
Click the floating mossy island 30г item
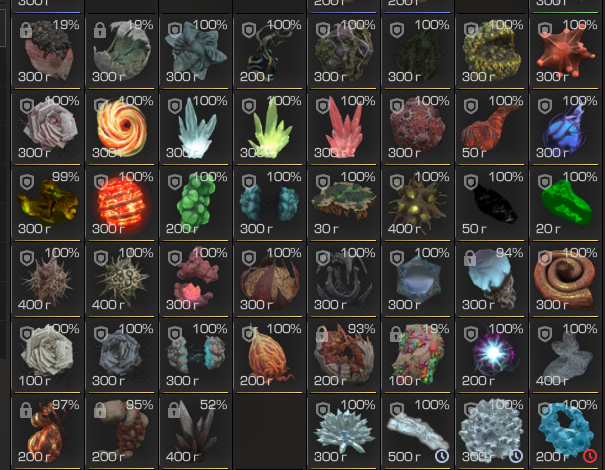344,203
